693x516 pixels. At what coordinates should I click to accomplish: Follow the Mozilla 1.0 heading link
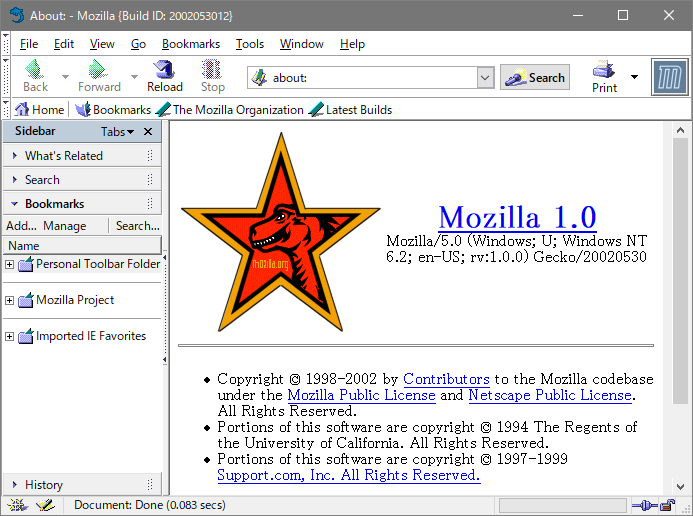pyautogui.click(x=517, y=217)
